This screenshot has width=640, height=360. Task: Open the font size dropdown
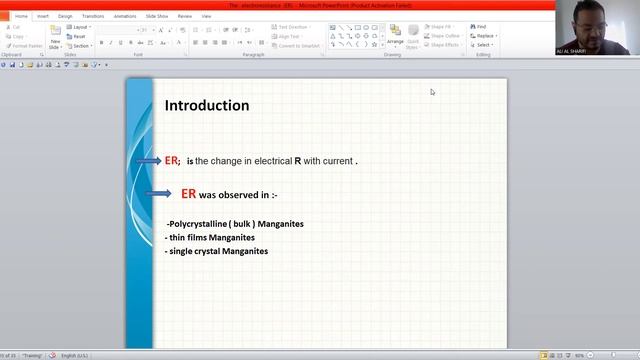point(153,30)
